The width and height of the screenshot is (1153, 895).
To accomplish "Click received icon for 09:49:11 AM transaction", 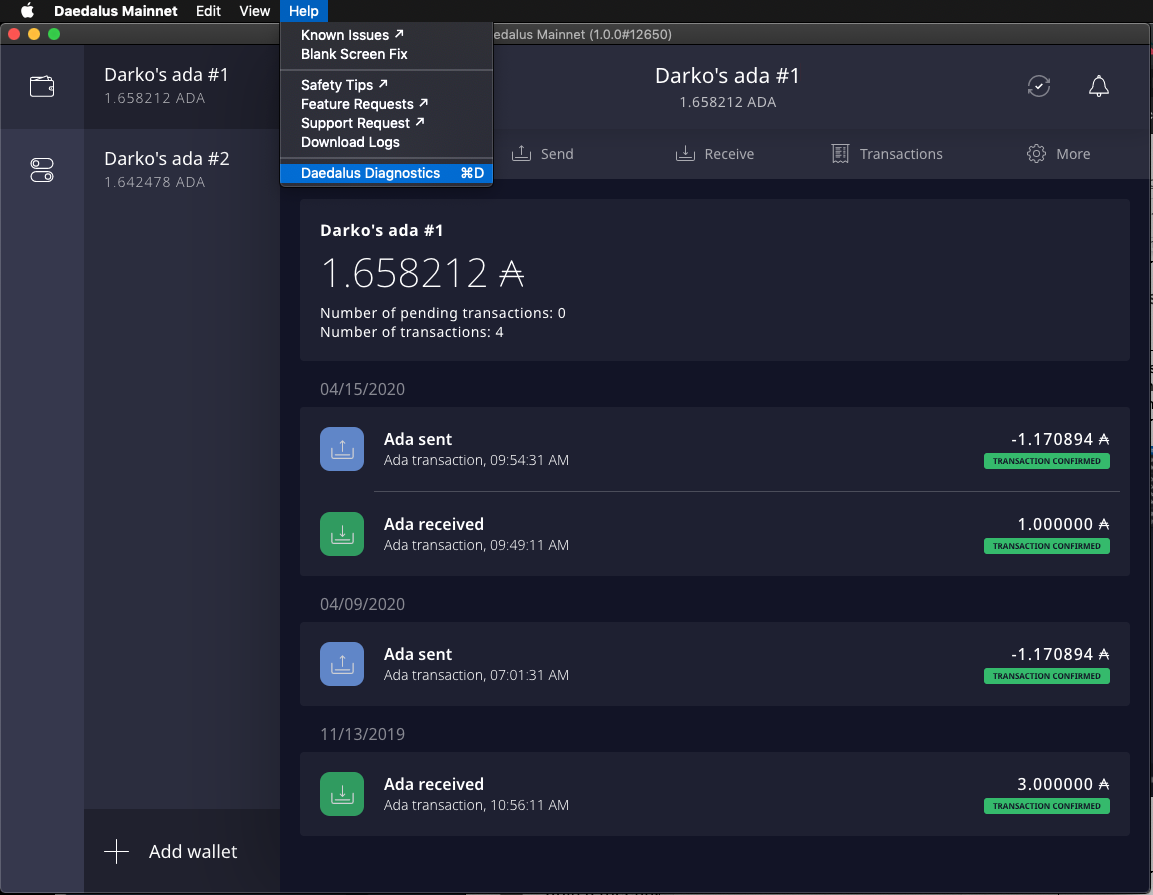I will 342,534.
